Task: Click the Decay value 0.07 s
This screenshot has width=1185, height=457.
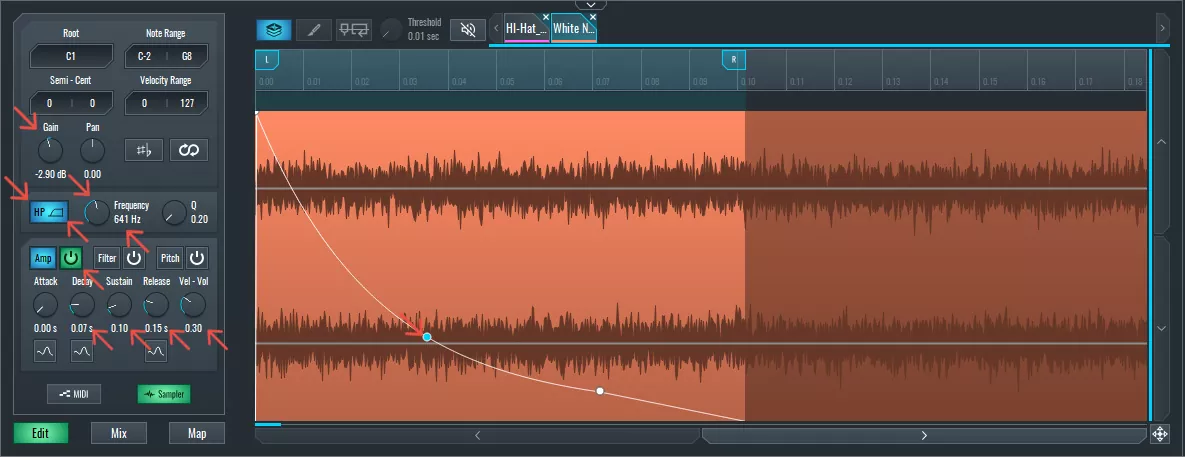Action: (82, 329)
